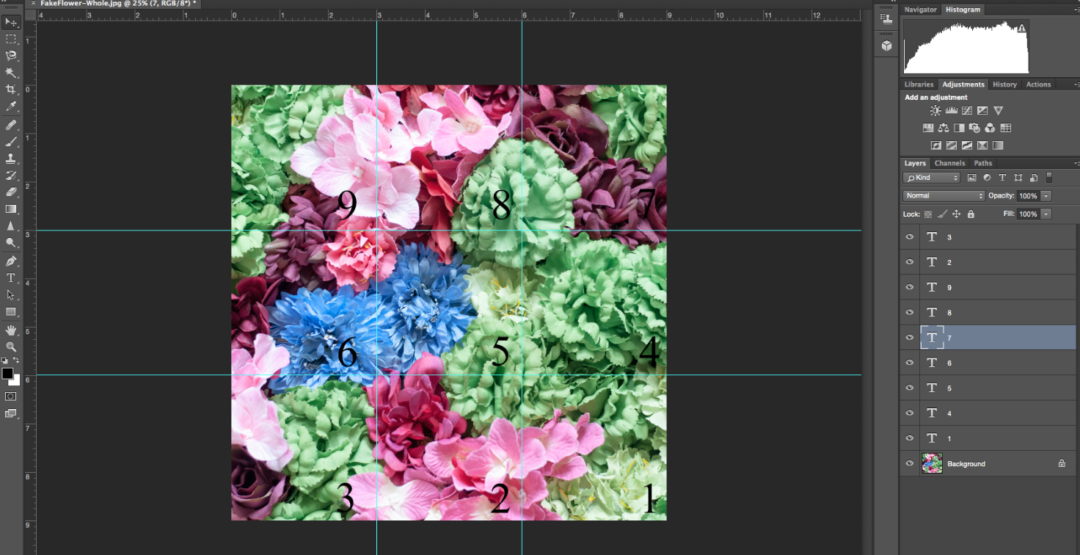
Task: Add a Color Lookup adjustment
Action: [1006, 128]
